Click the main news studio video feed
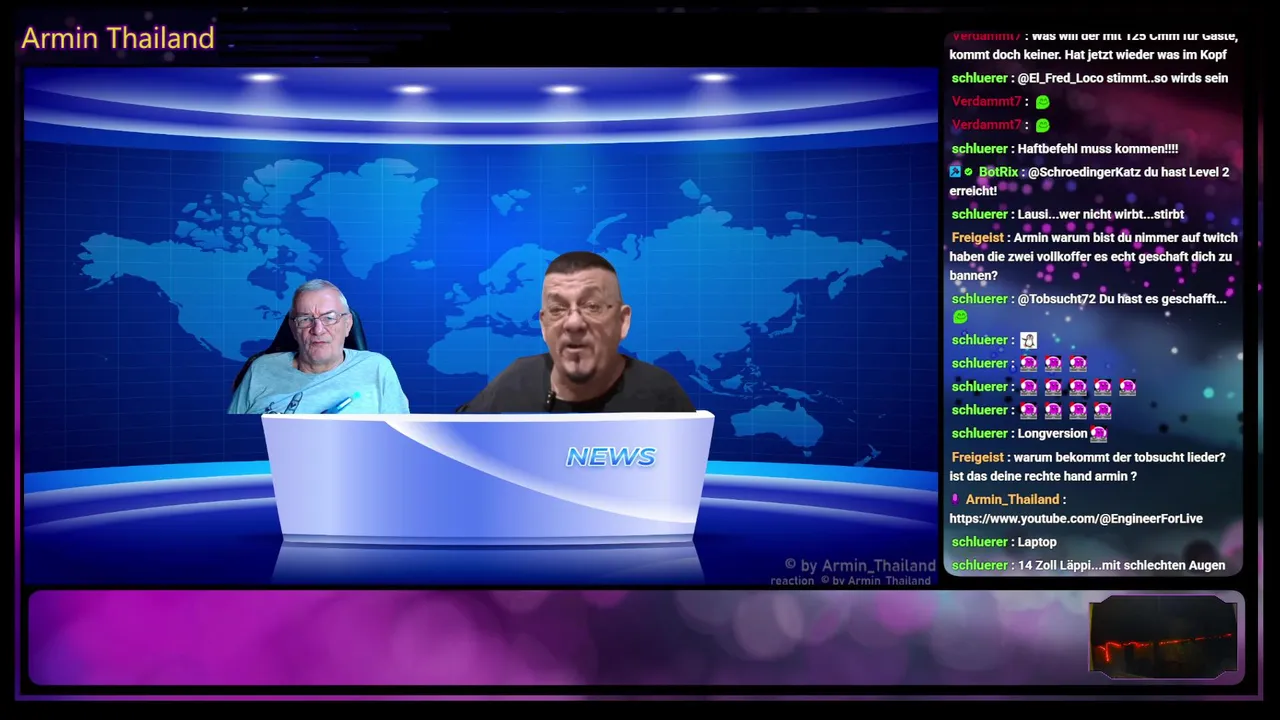The height and width of the screenshot is (720, 1280). pyautogui.click(x=481, y=326)
